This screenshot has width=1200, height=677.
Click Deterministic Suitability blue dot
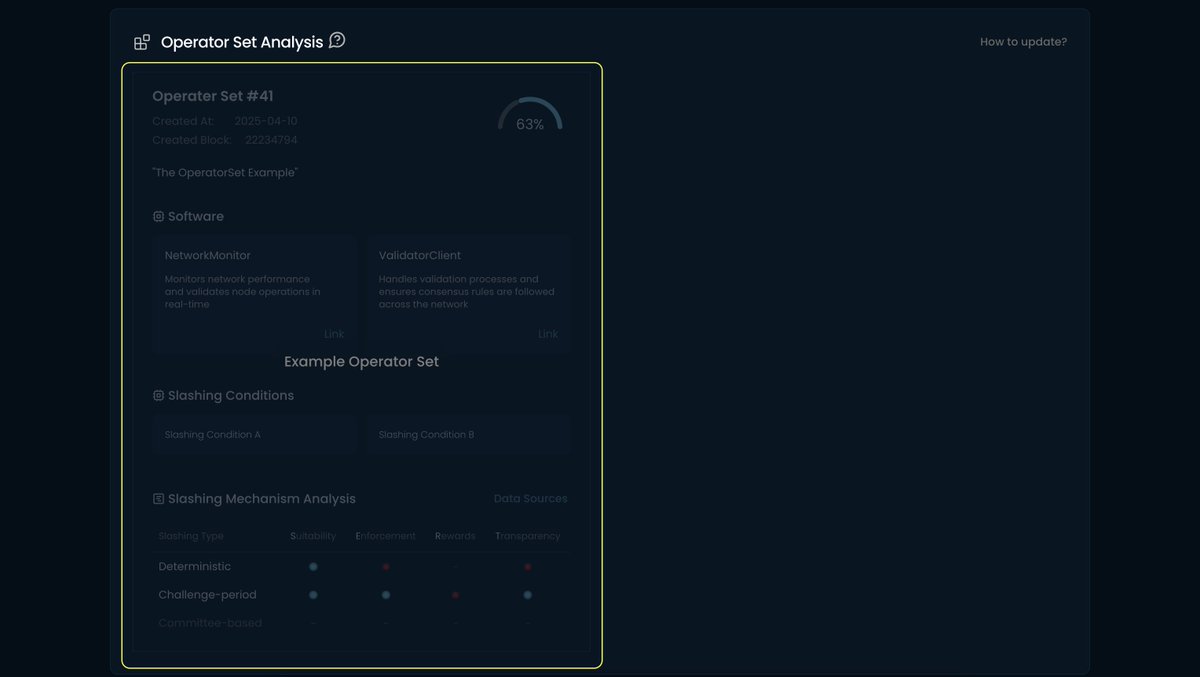click(x=313, y=566)
